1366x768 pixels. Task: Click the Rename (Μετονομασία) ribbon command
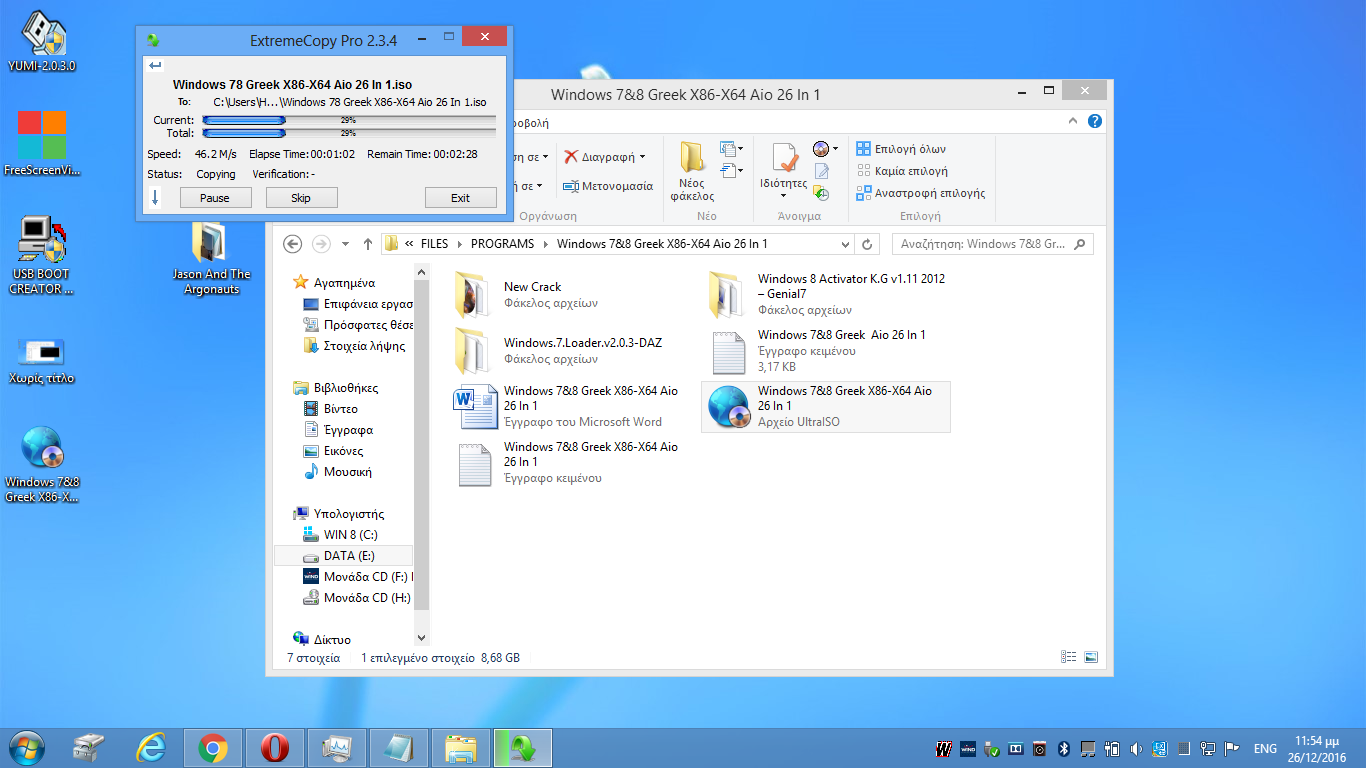608,186
